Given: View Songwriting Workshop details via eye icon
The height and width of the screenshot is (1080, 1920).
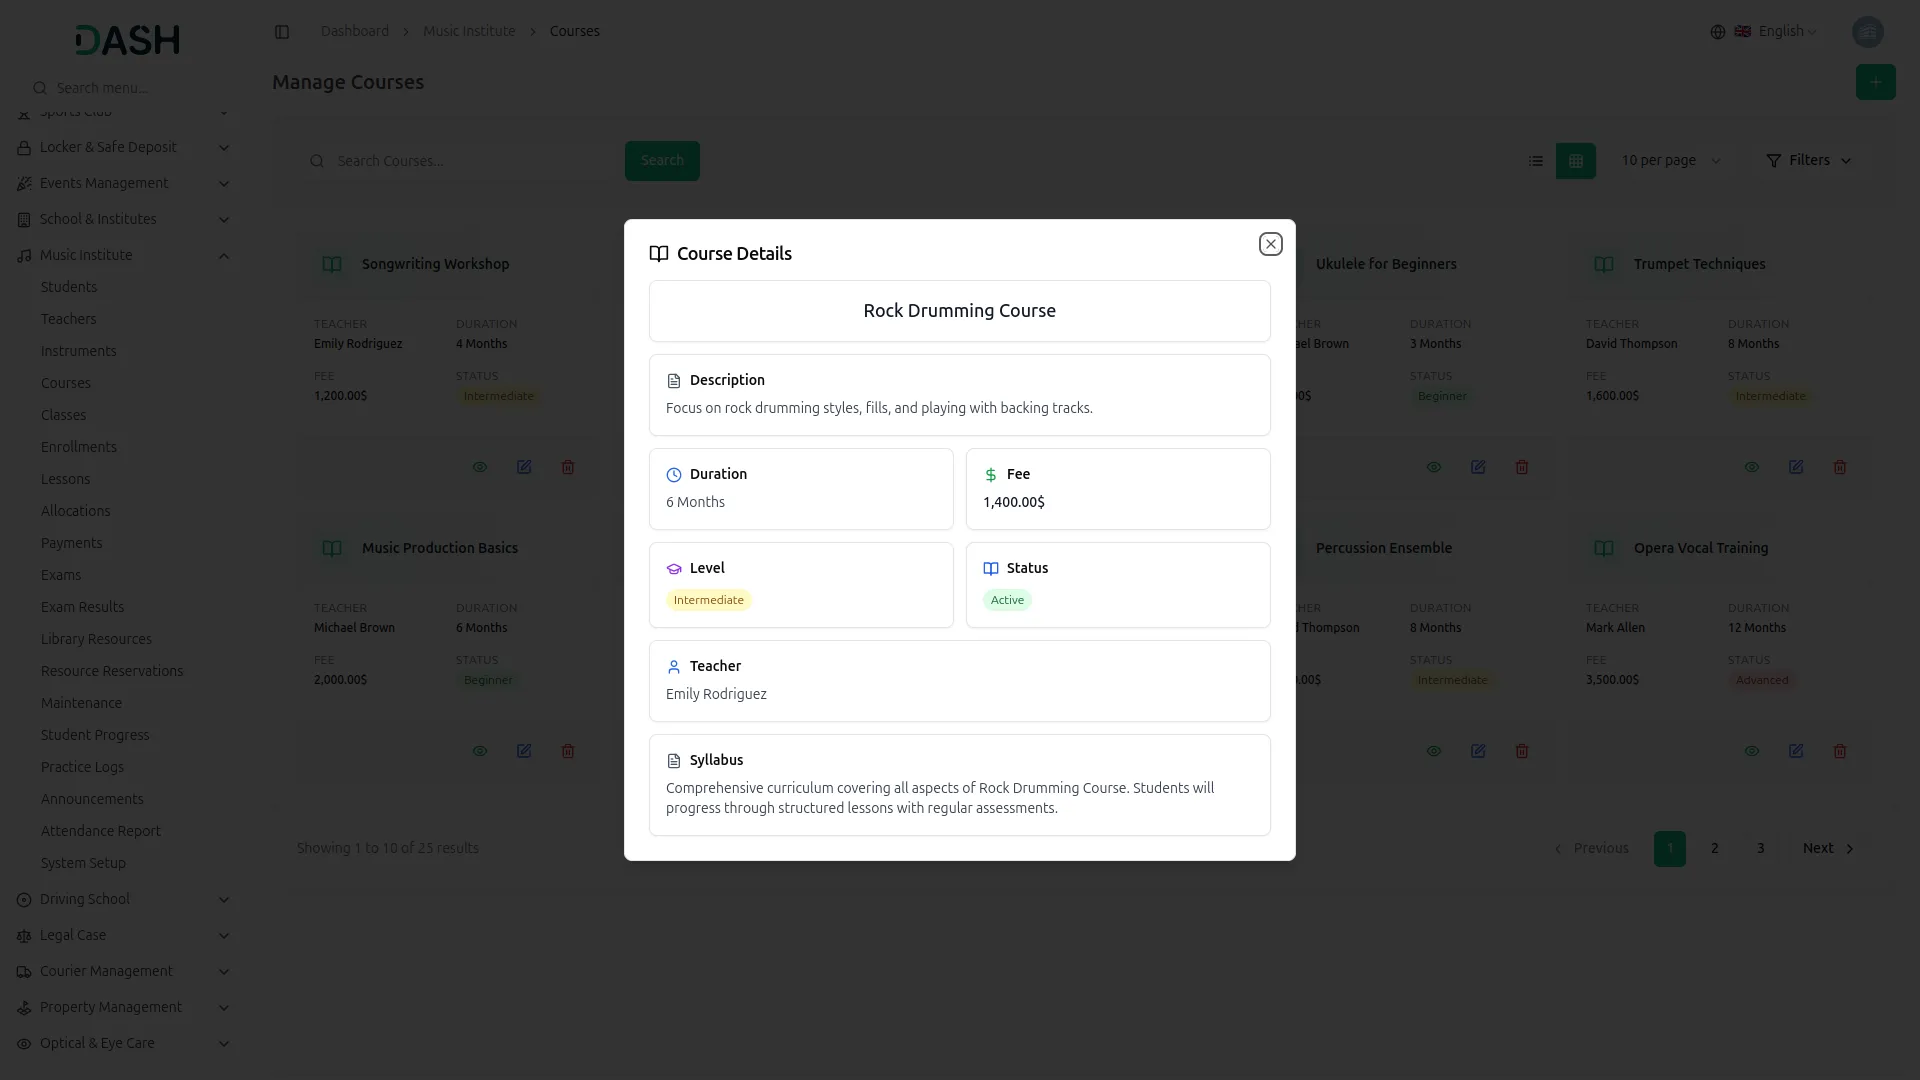Looking at the screenshot, I should point(480,467).
